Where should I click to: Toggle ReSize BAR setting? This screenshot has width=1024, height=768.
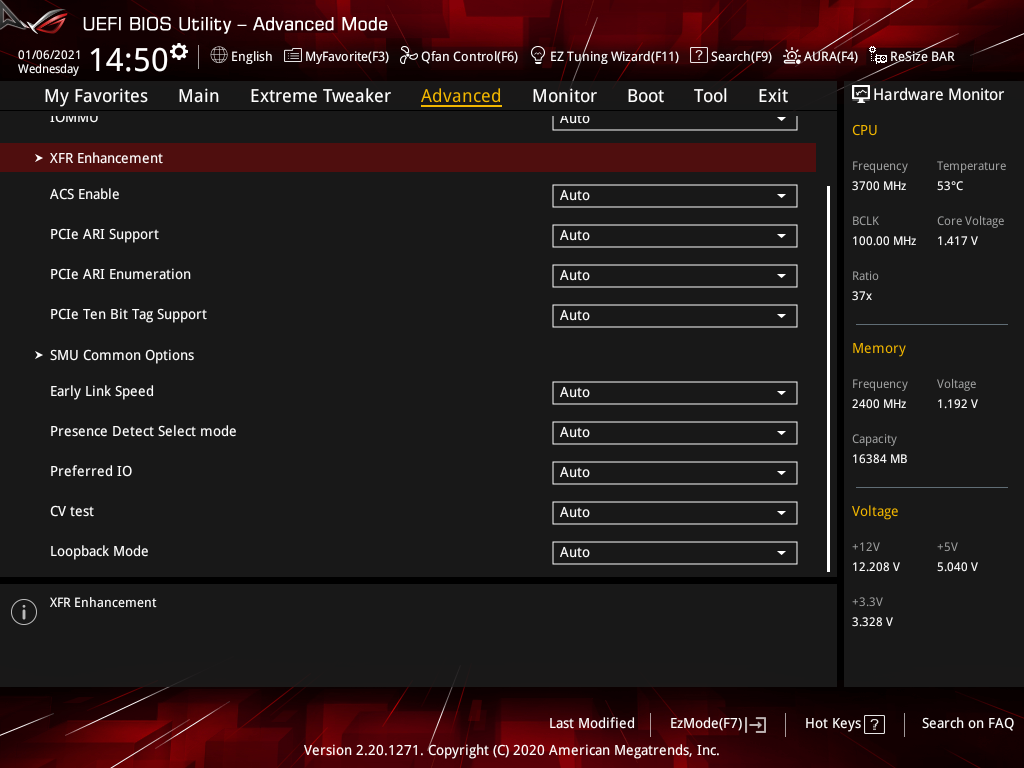click(912, 56)
